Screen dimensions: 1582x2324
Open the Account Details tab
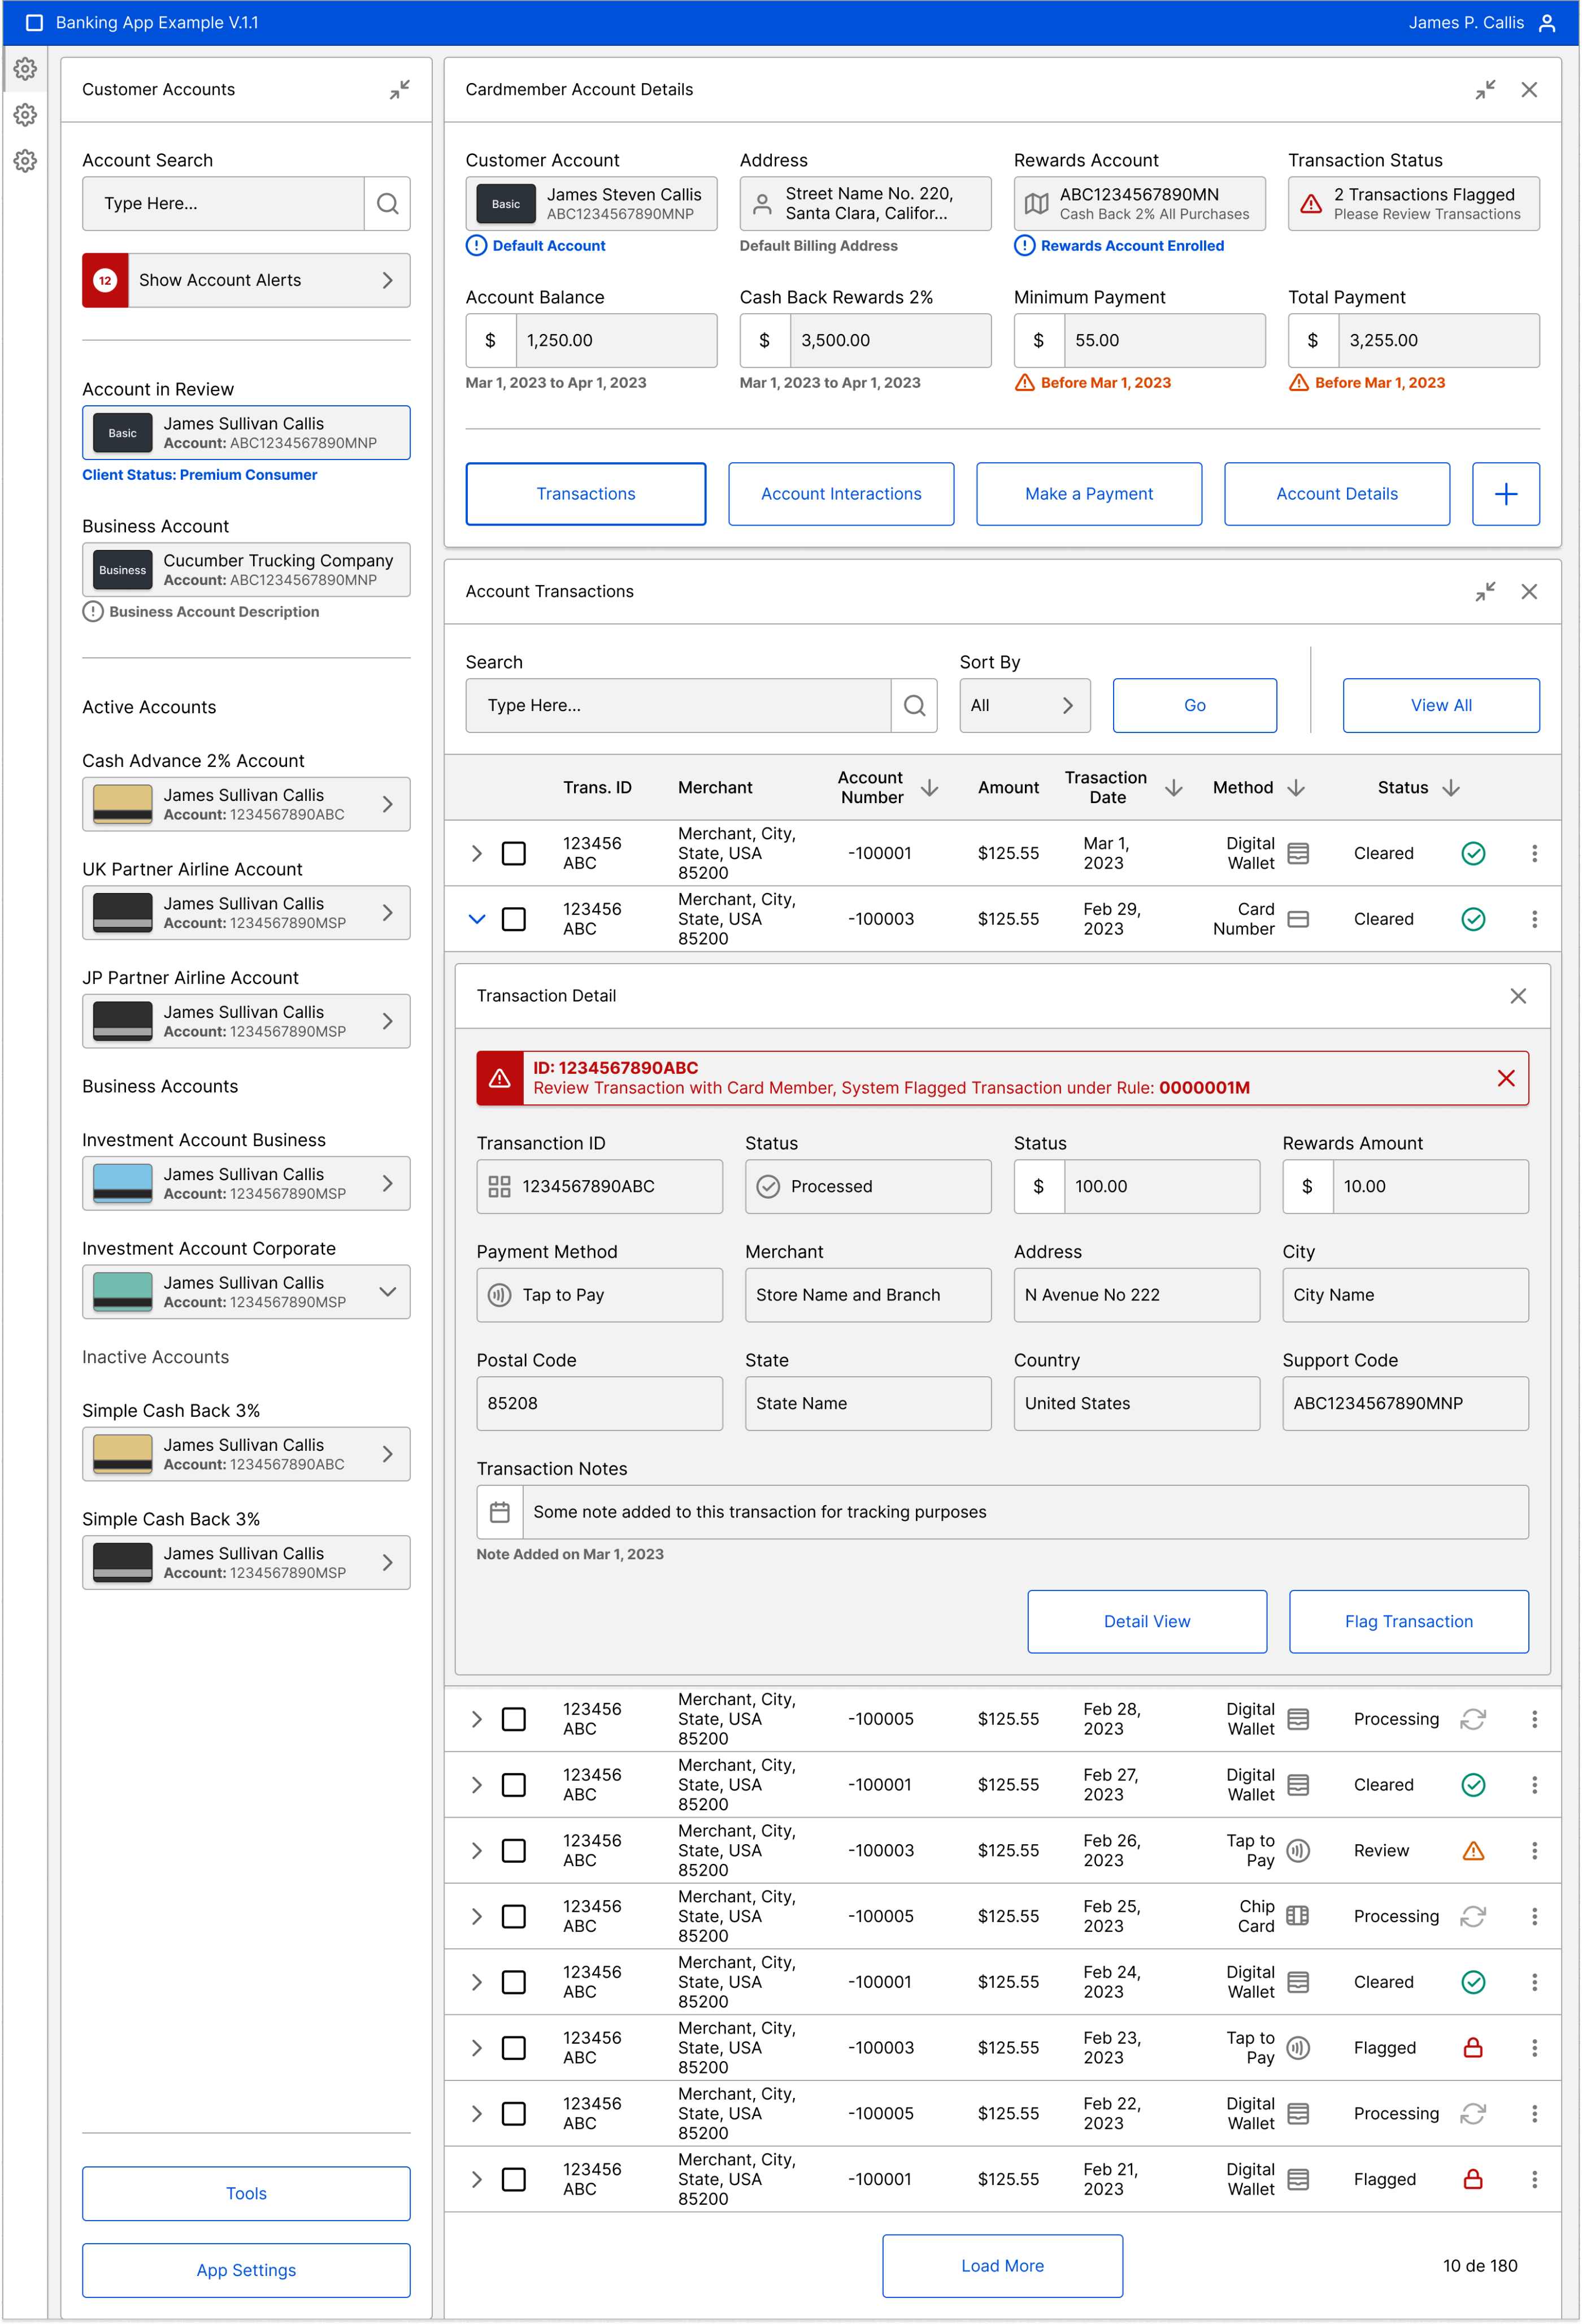[x=1337, y=494]
